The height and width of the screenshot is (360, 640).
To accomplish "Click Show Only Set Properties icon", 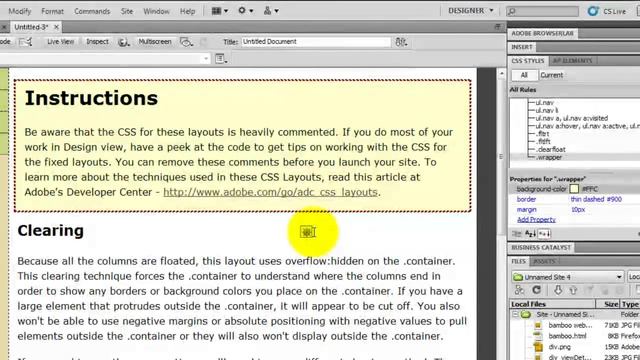I will tap(544, 234).
